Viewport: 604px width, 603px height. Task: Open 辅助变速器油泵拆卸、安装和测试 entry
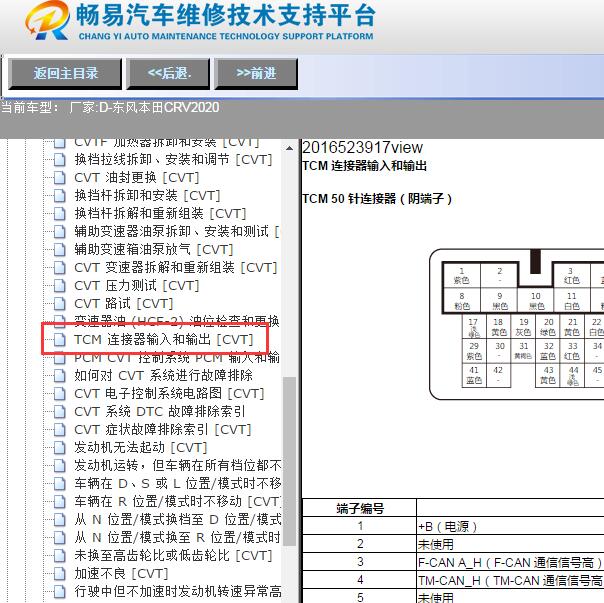(x=177, y=231)
